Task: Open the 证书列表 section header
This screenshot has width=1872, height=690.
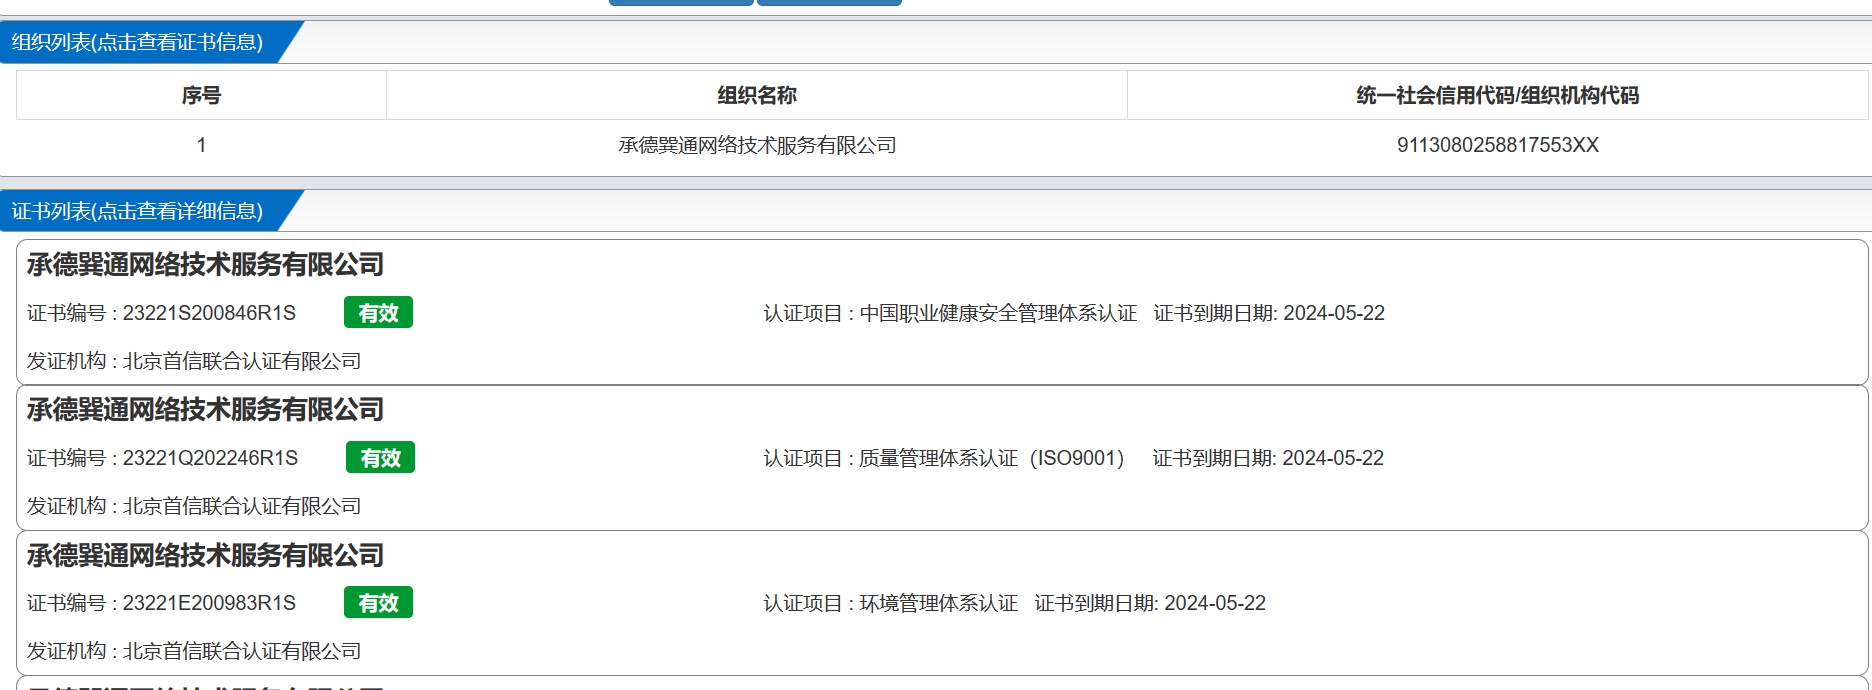Action: pos(137,211)
